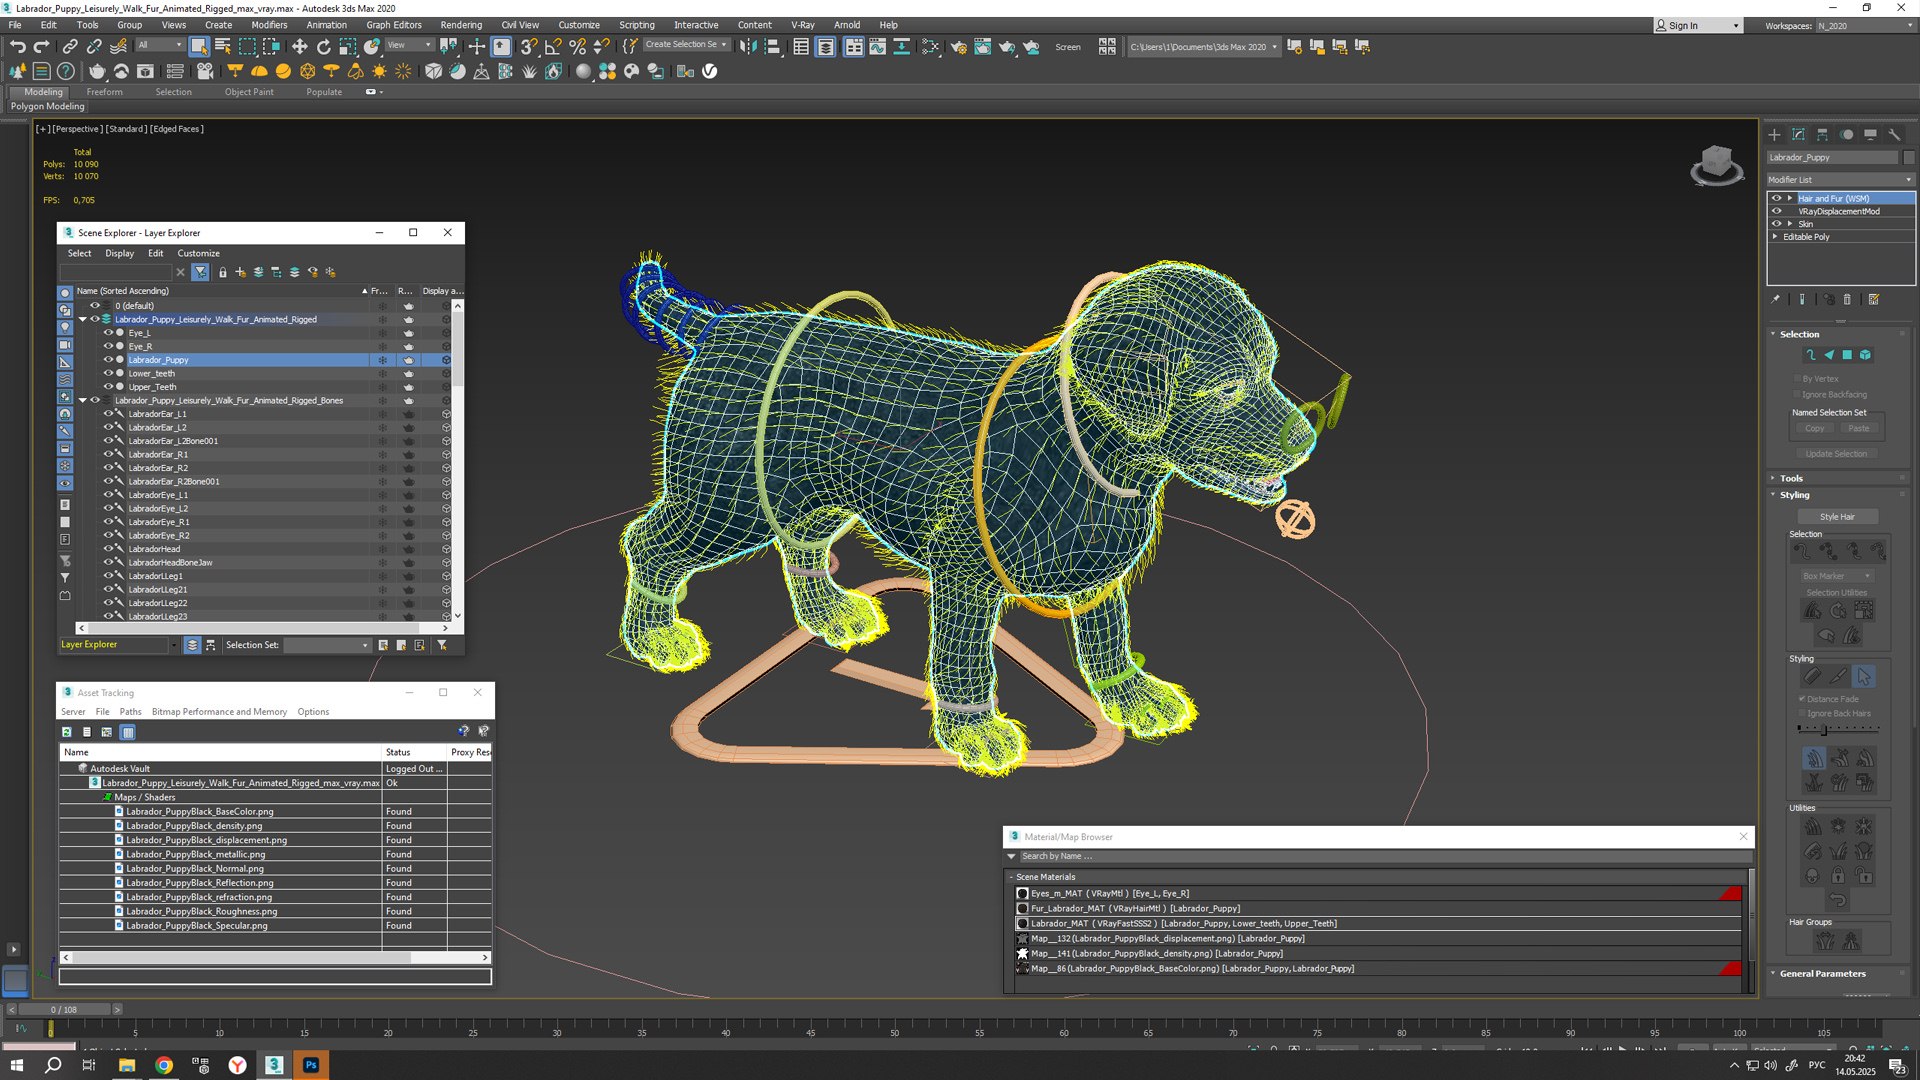Switch to the Freeform ribbon tab

point(104,92)
